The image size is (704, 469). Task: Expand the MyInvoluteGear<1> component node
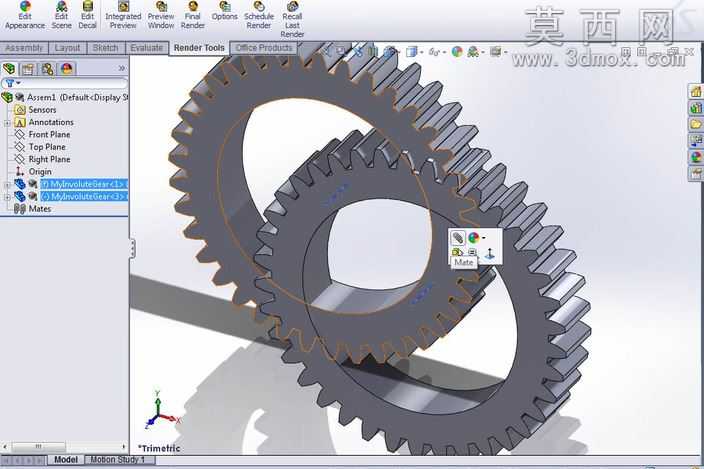pos(7,184)
